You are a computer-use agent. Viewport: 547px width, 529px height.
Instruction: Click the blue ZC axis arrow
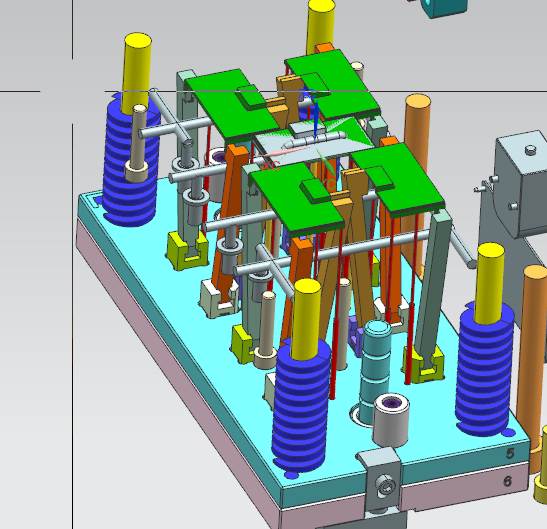pyautogui.click(x=315, y=120)
